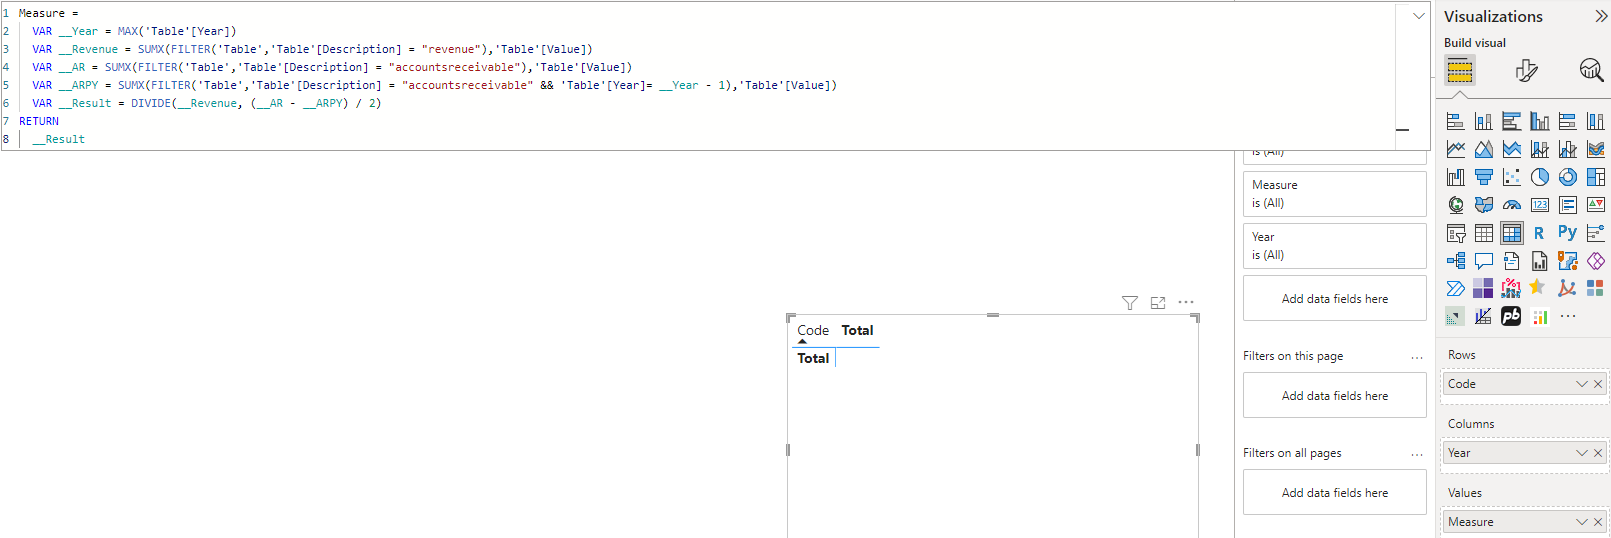Insert a paginated report visual
The height and width of the screenshot is (538, 1611).
[x=1540, y=261]
